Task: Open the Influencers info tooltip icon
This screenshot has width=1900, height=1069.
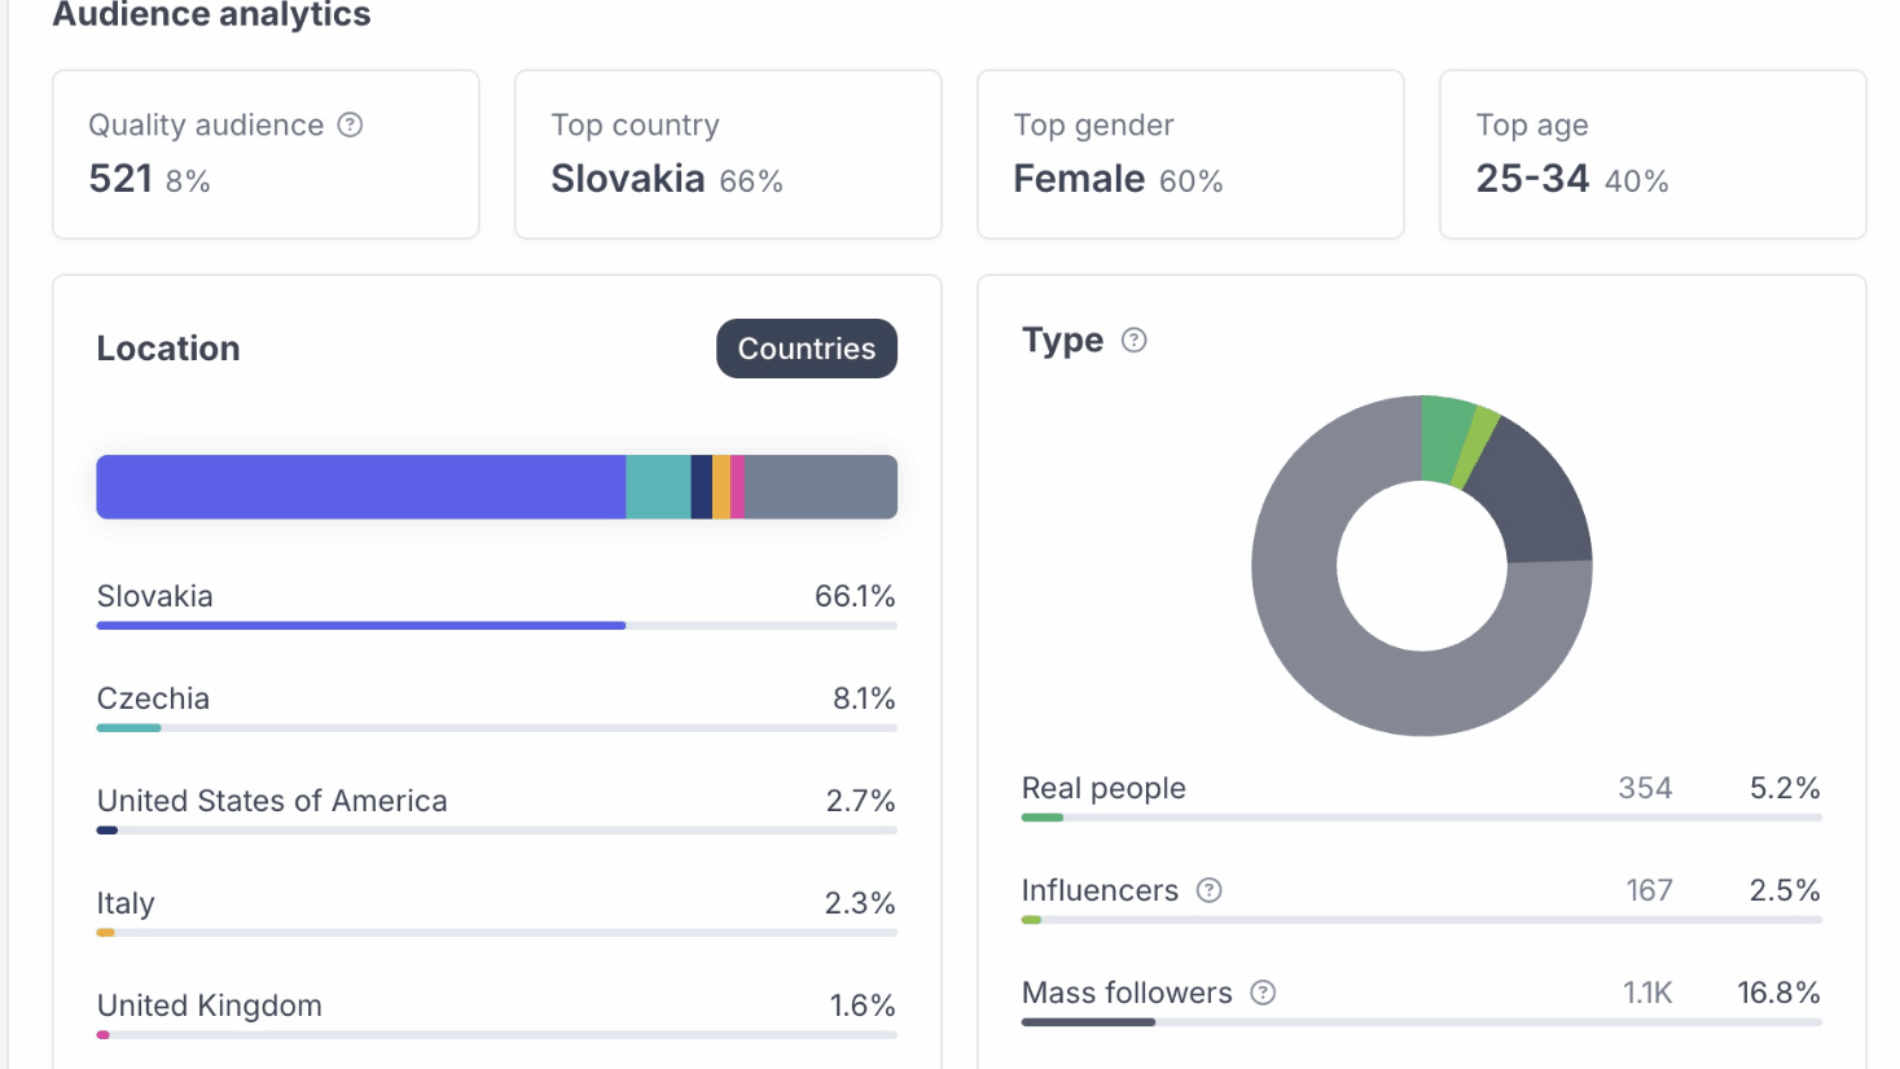Action: click(1209, 890)
